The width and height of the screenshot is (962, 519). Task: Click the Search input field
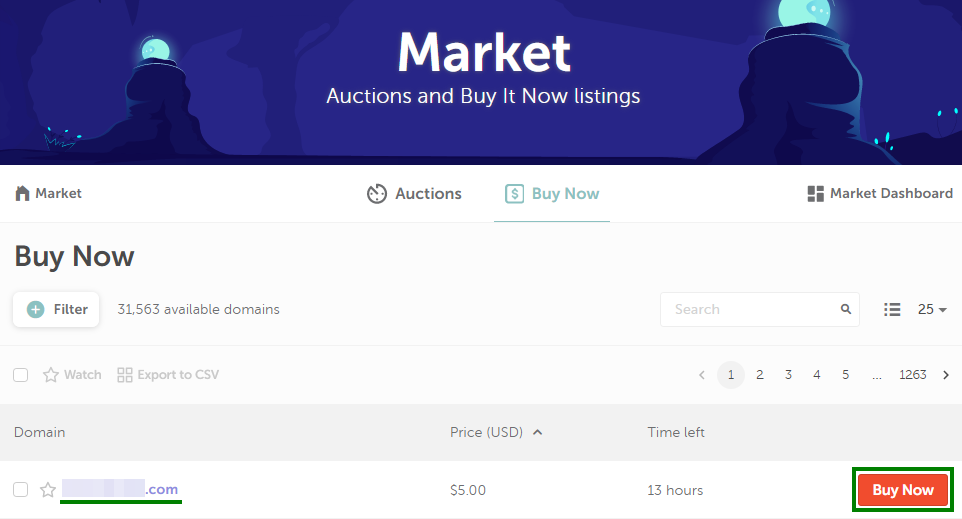(x=760, y=309)
